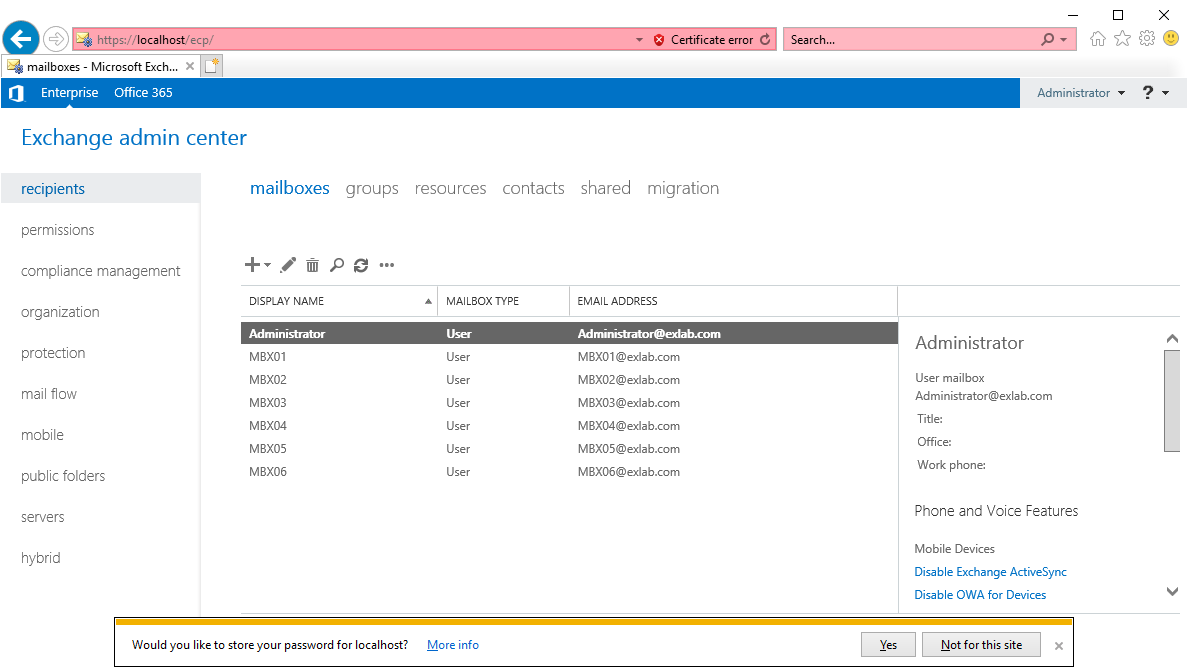Screen dimensions: 1188x668
Task: Select the MBX03 mailbox row
Action: pyautogui.click(x=569, y=402)
